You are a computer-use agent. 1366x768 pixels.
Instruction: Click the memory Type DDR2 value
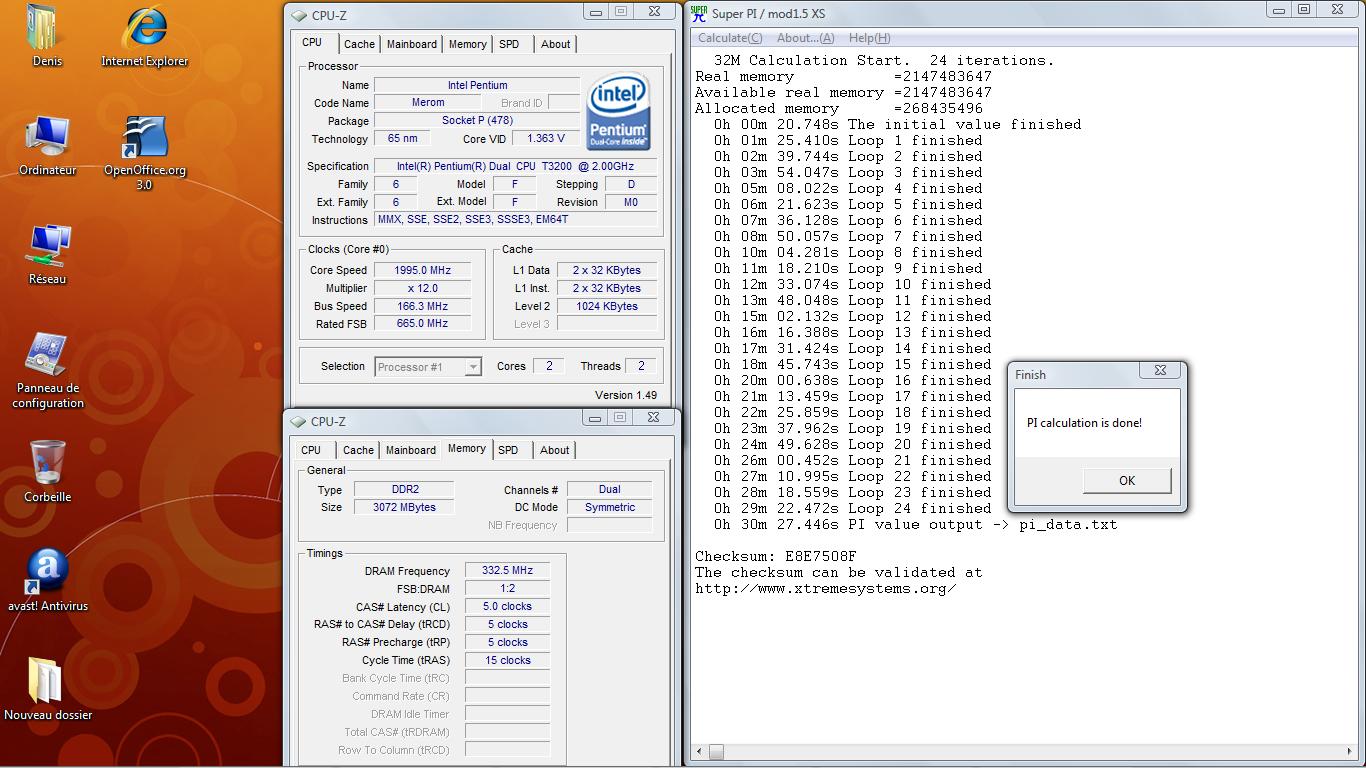pyautogui.click(x=405, y=489)
